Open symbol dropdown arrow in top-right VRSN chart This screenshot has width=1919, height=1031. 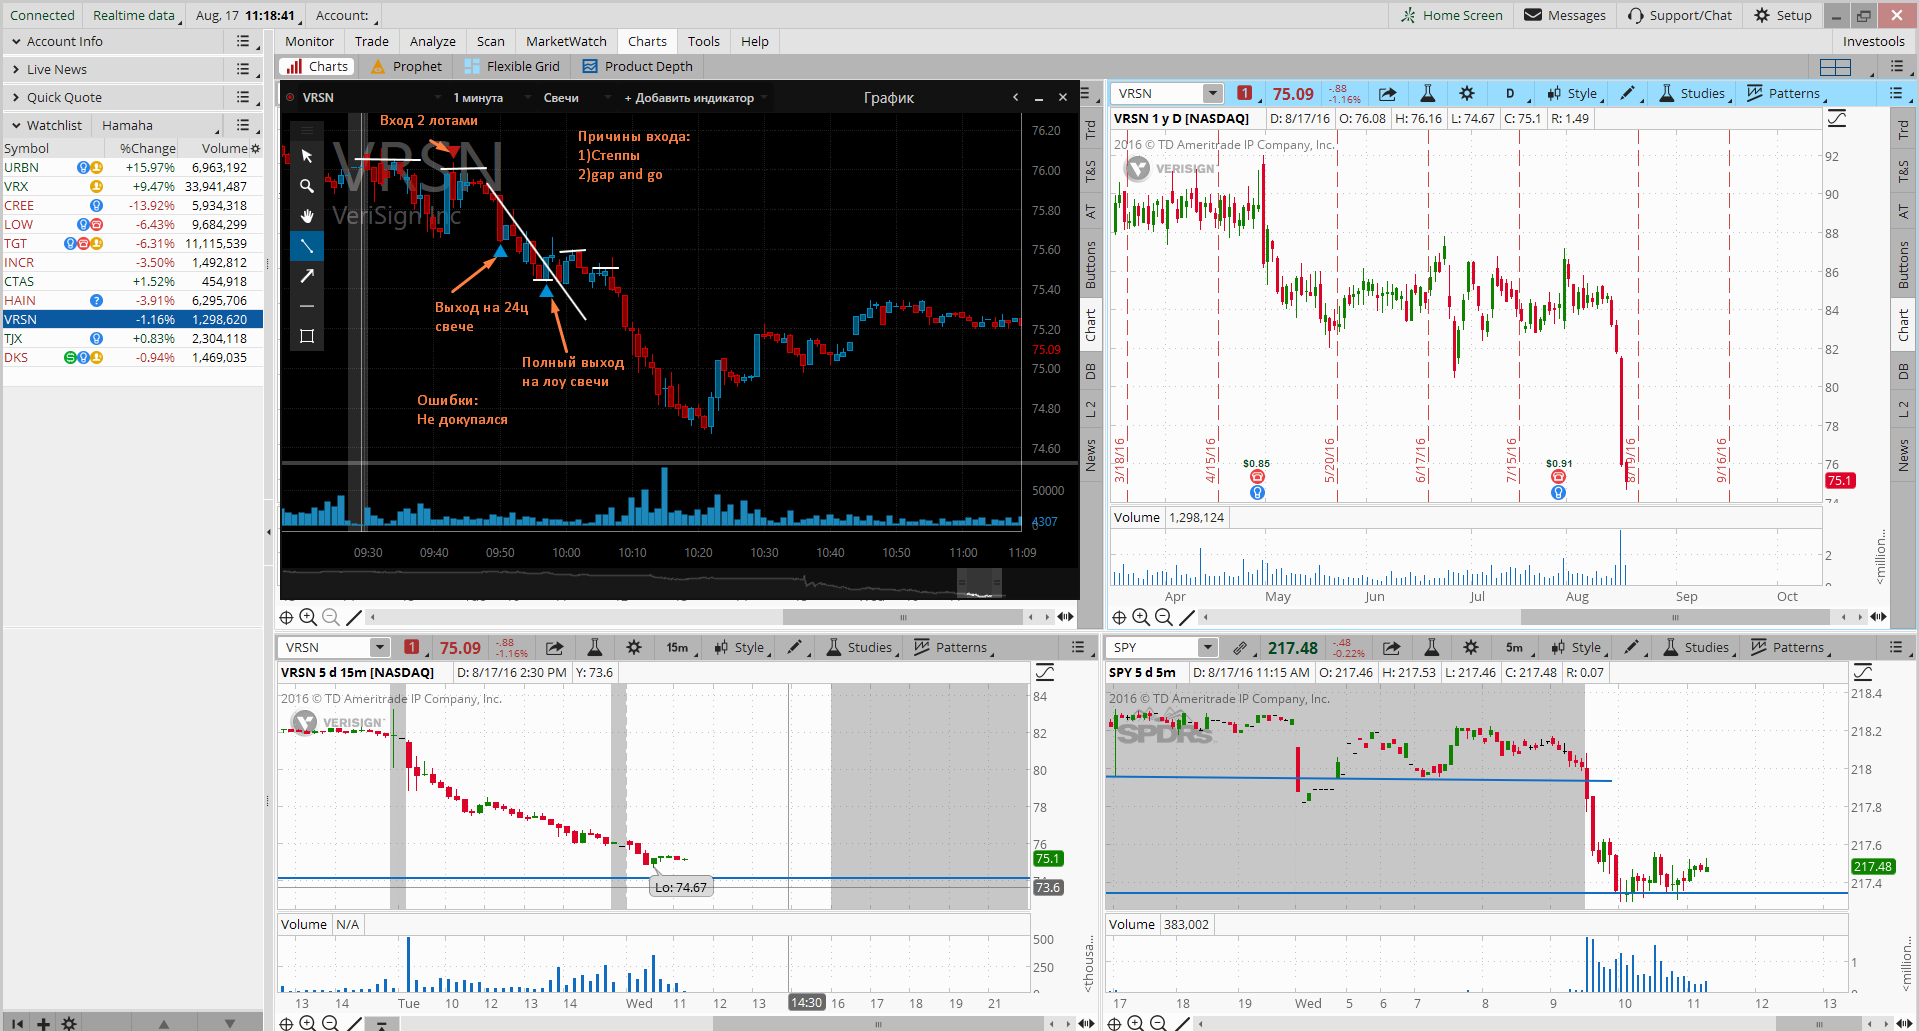pyautogui.click(x=1213, y=93)
